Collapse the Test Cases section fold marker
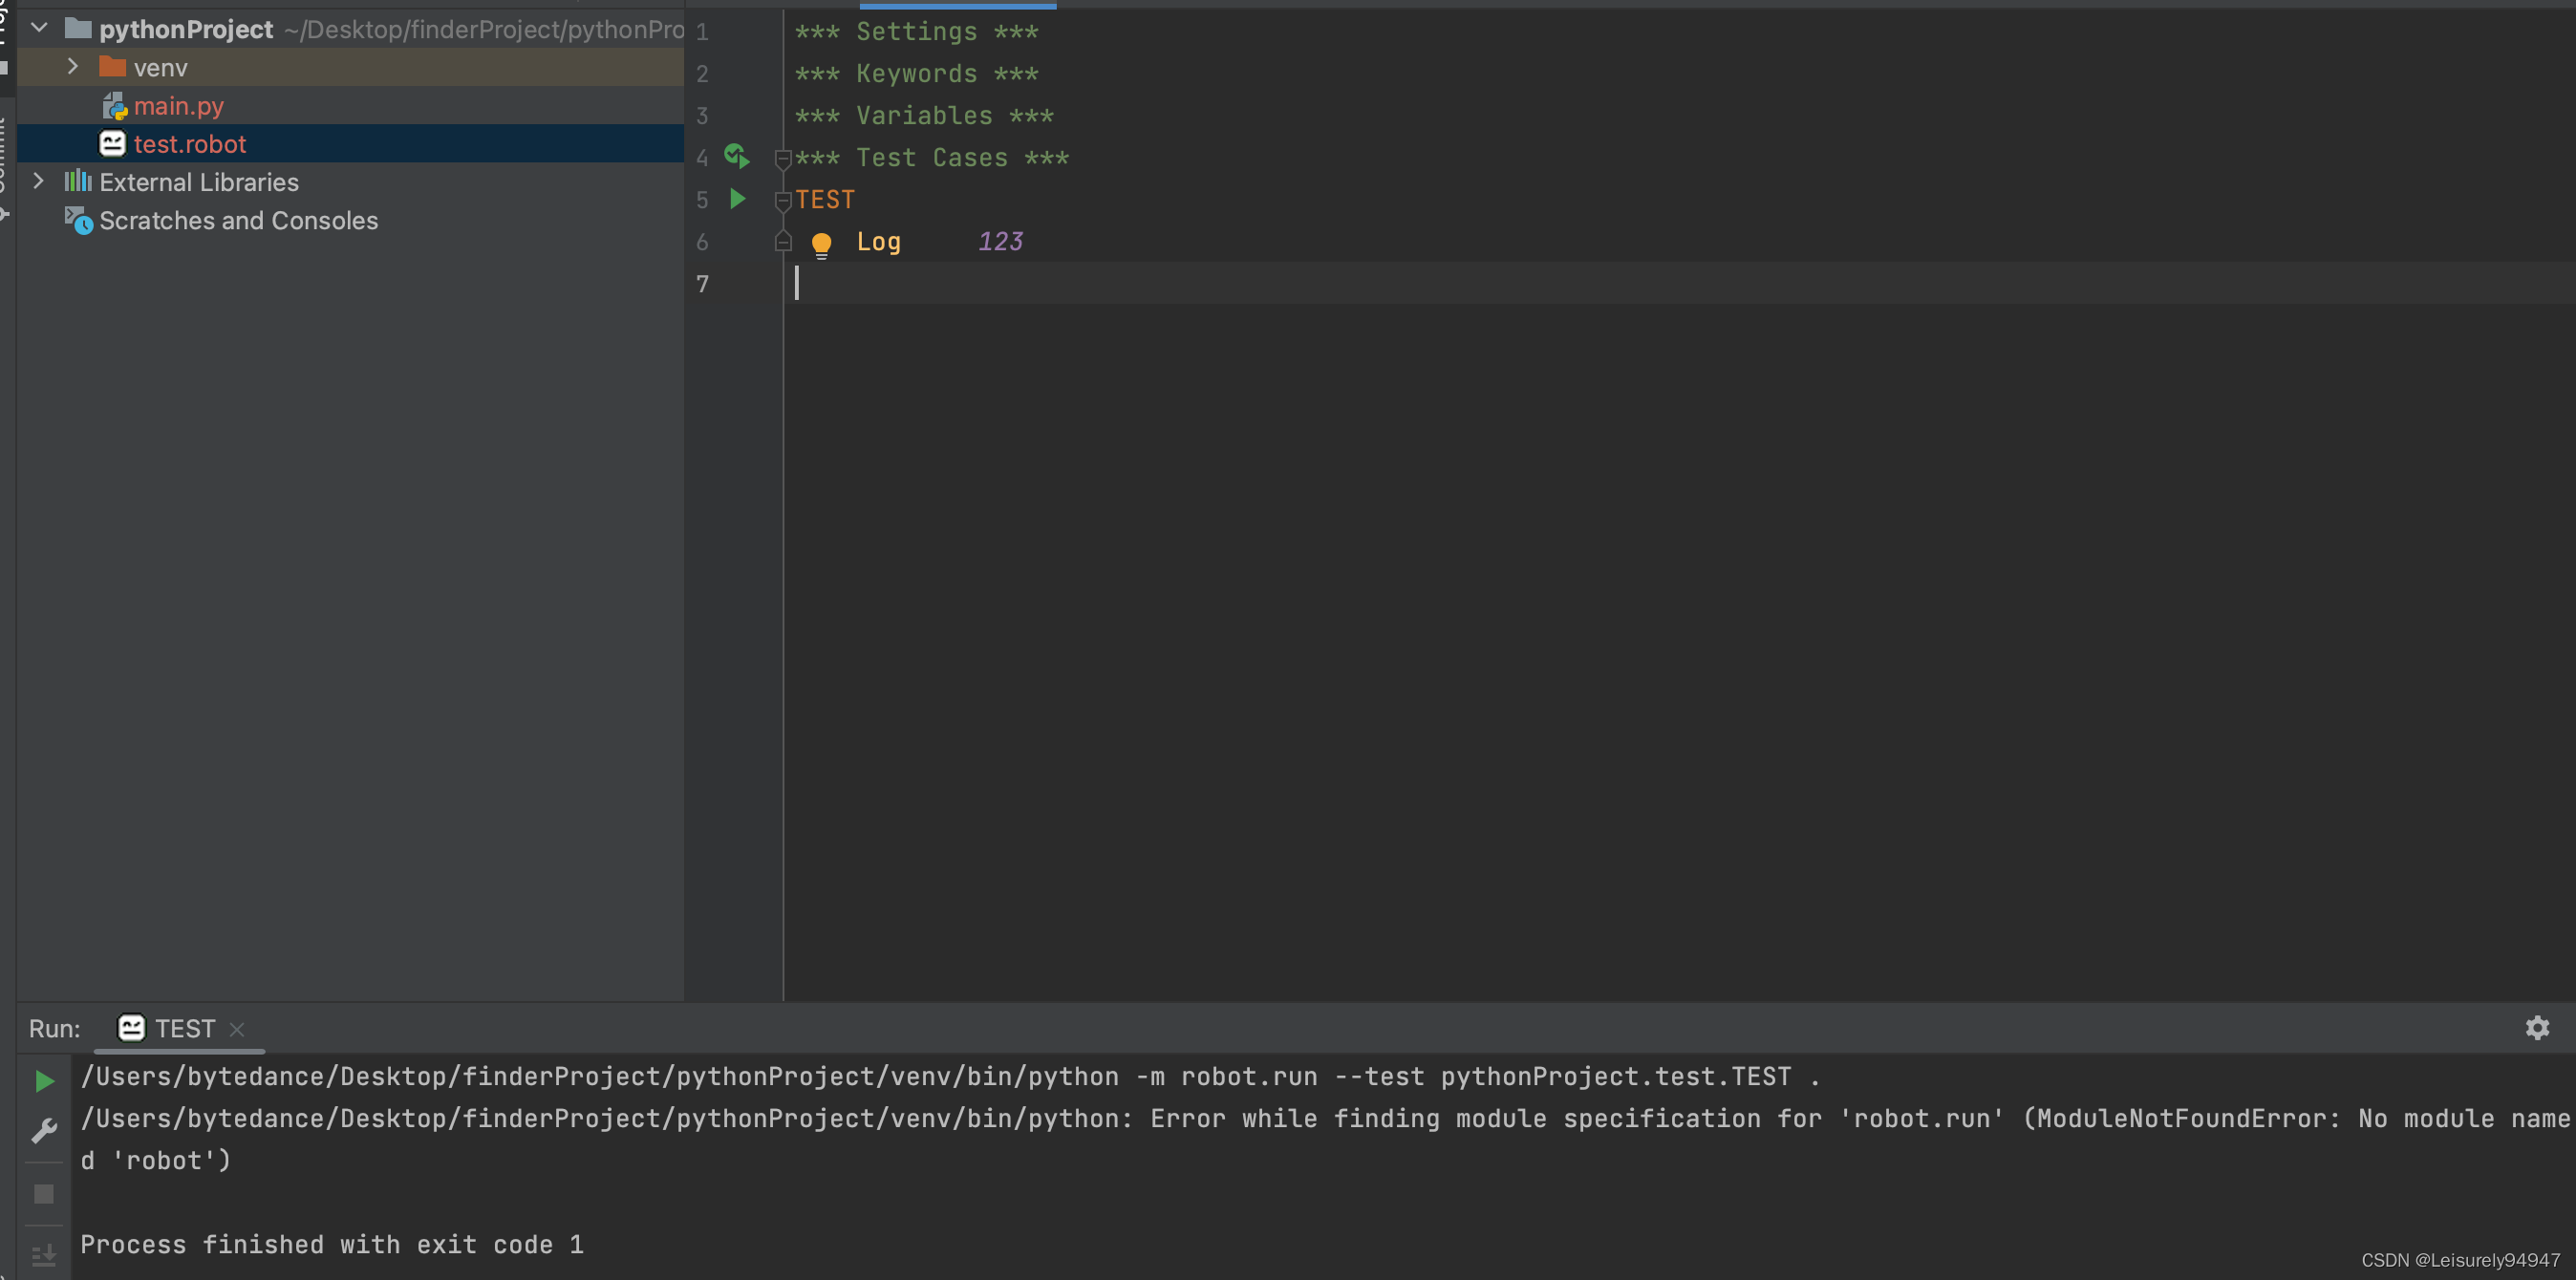The height and width of the screenshot is (1280, 2576). [x=783, y=158]
